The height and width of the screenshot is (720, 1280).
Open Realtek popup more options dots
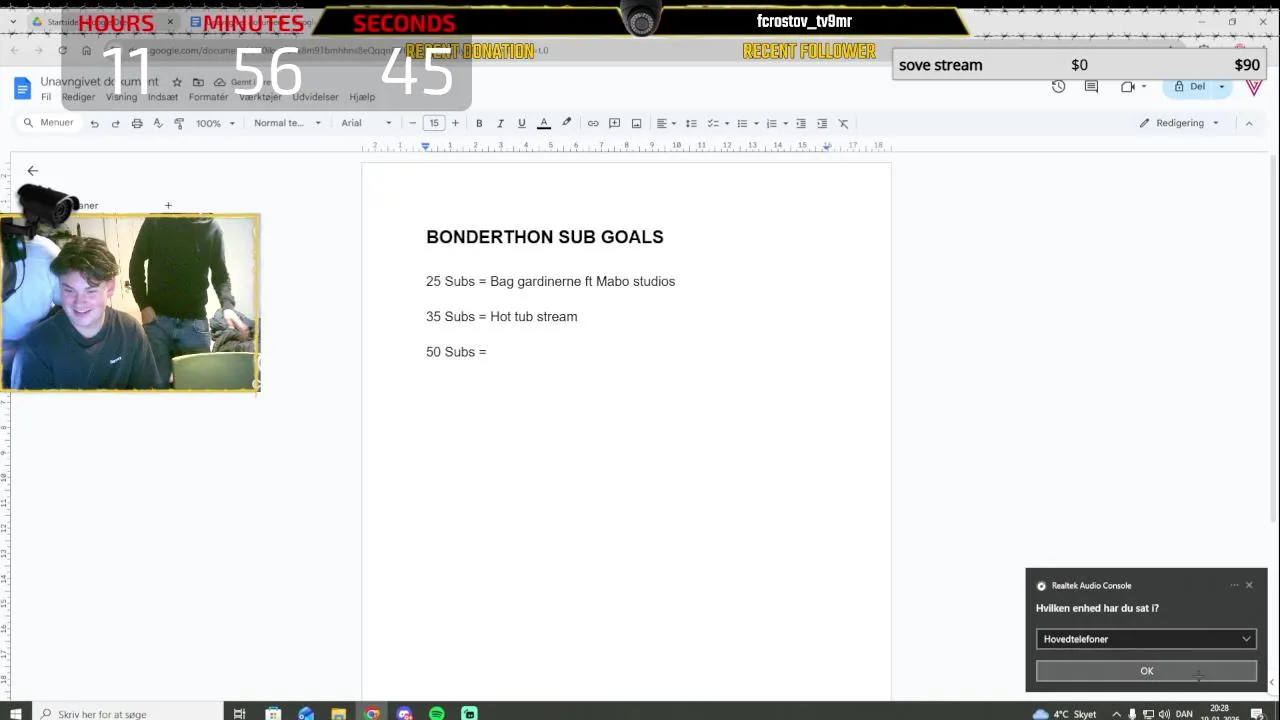[x=1234, y=585]
